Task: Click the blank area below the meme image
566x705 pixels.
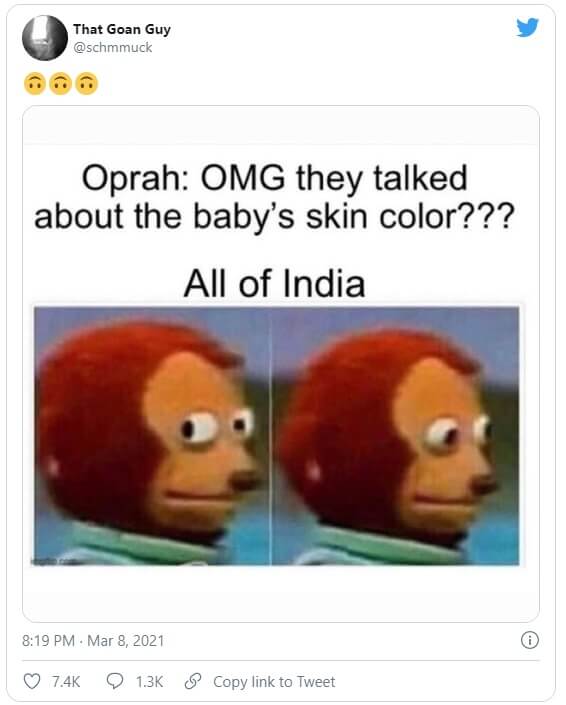Action: pyautogui.click(x=281, y=593)
